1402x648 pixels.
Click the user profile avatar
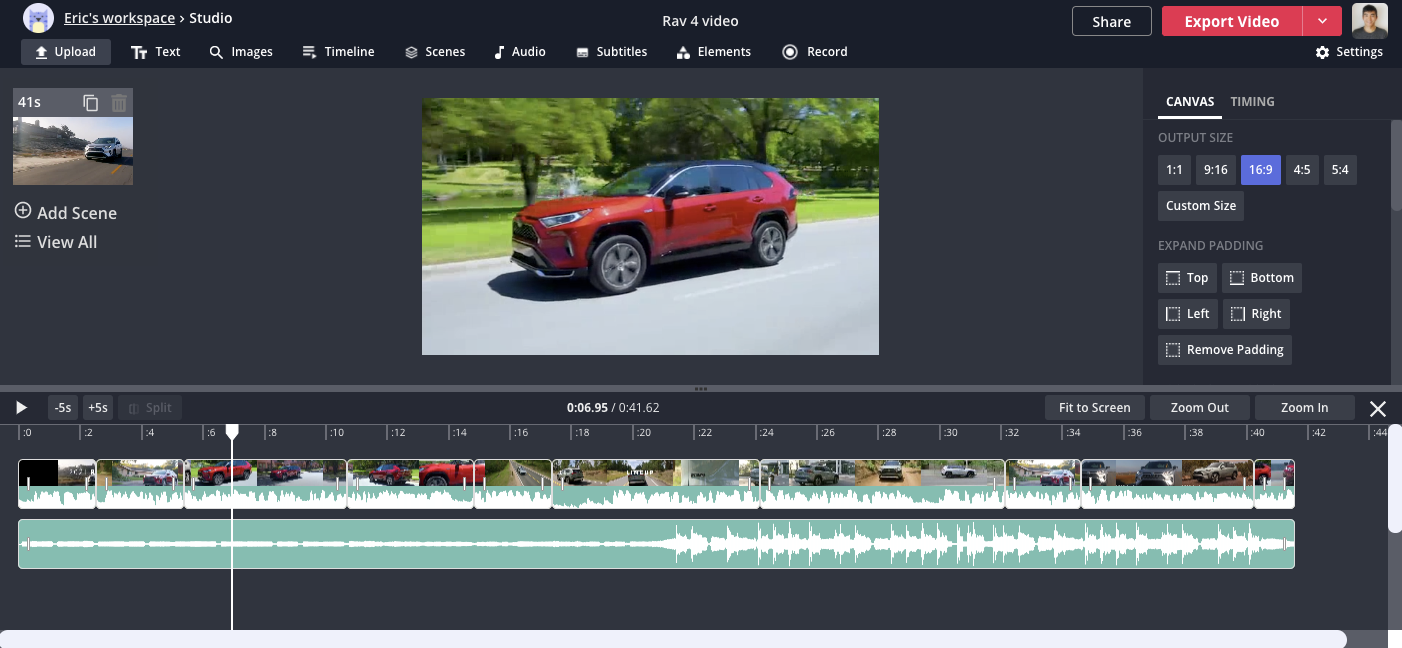[x=1369, y=21]
